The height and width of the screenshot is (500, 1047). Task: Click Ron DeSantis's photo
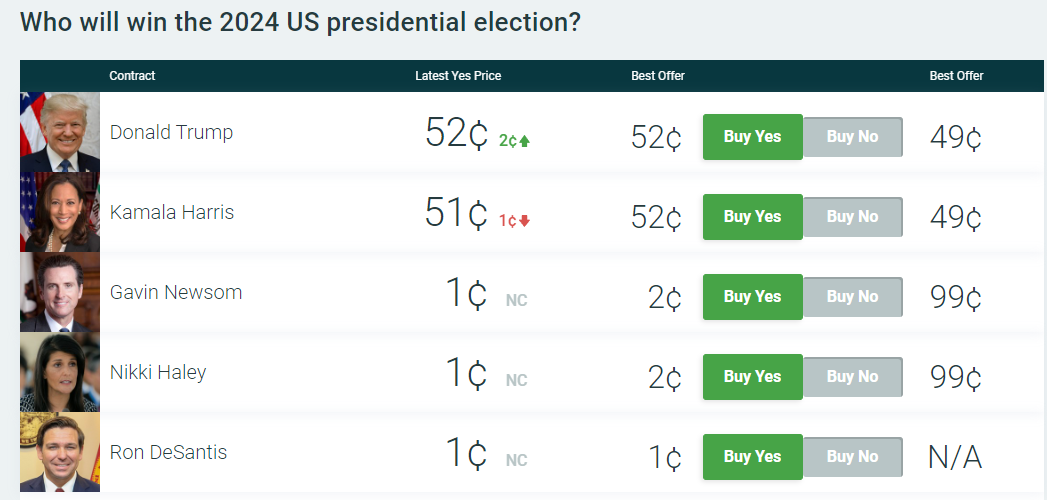tap(60, 453)
